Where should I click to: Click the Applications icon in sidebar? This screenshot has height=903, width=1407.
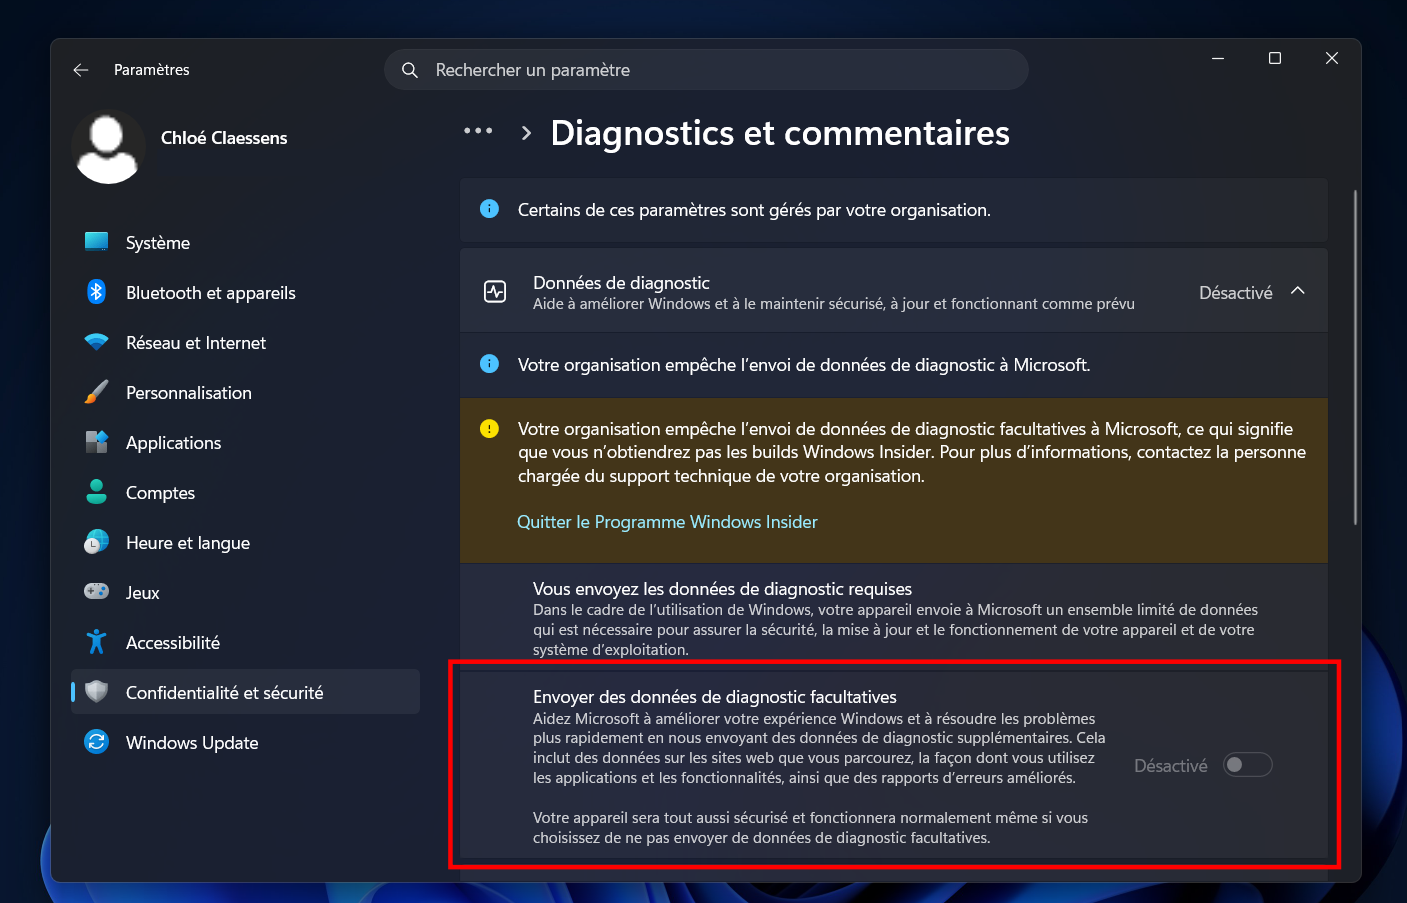[x=96, y=442]
